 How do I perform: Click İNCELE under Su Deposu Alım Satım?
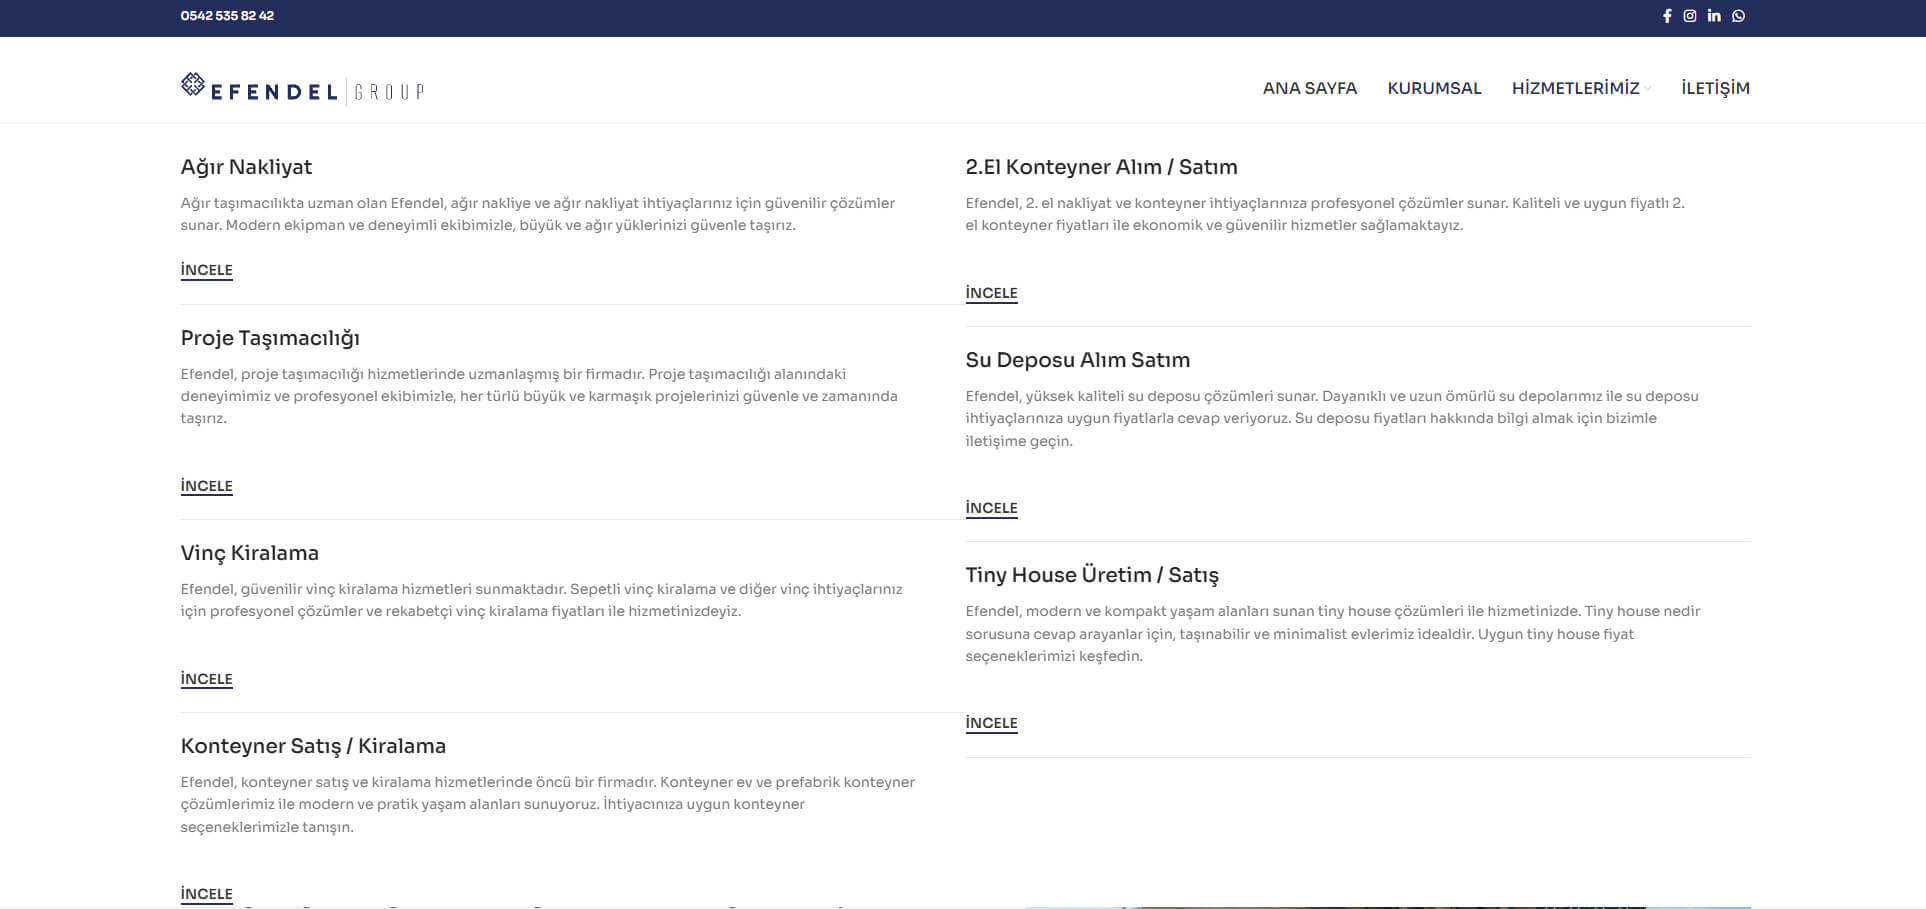click(x=991, y=508)
